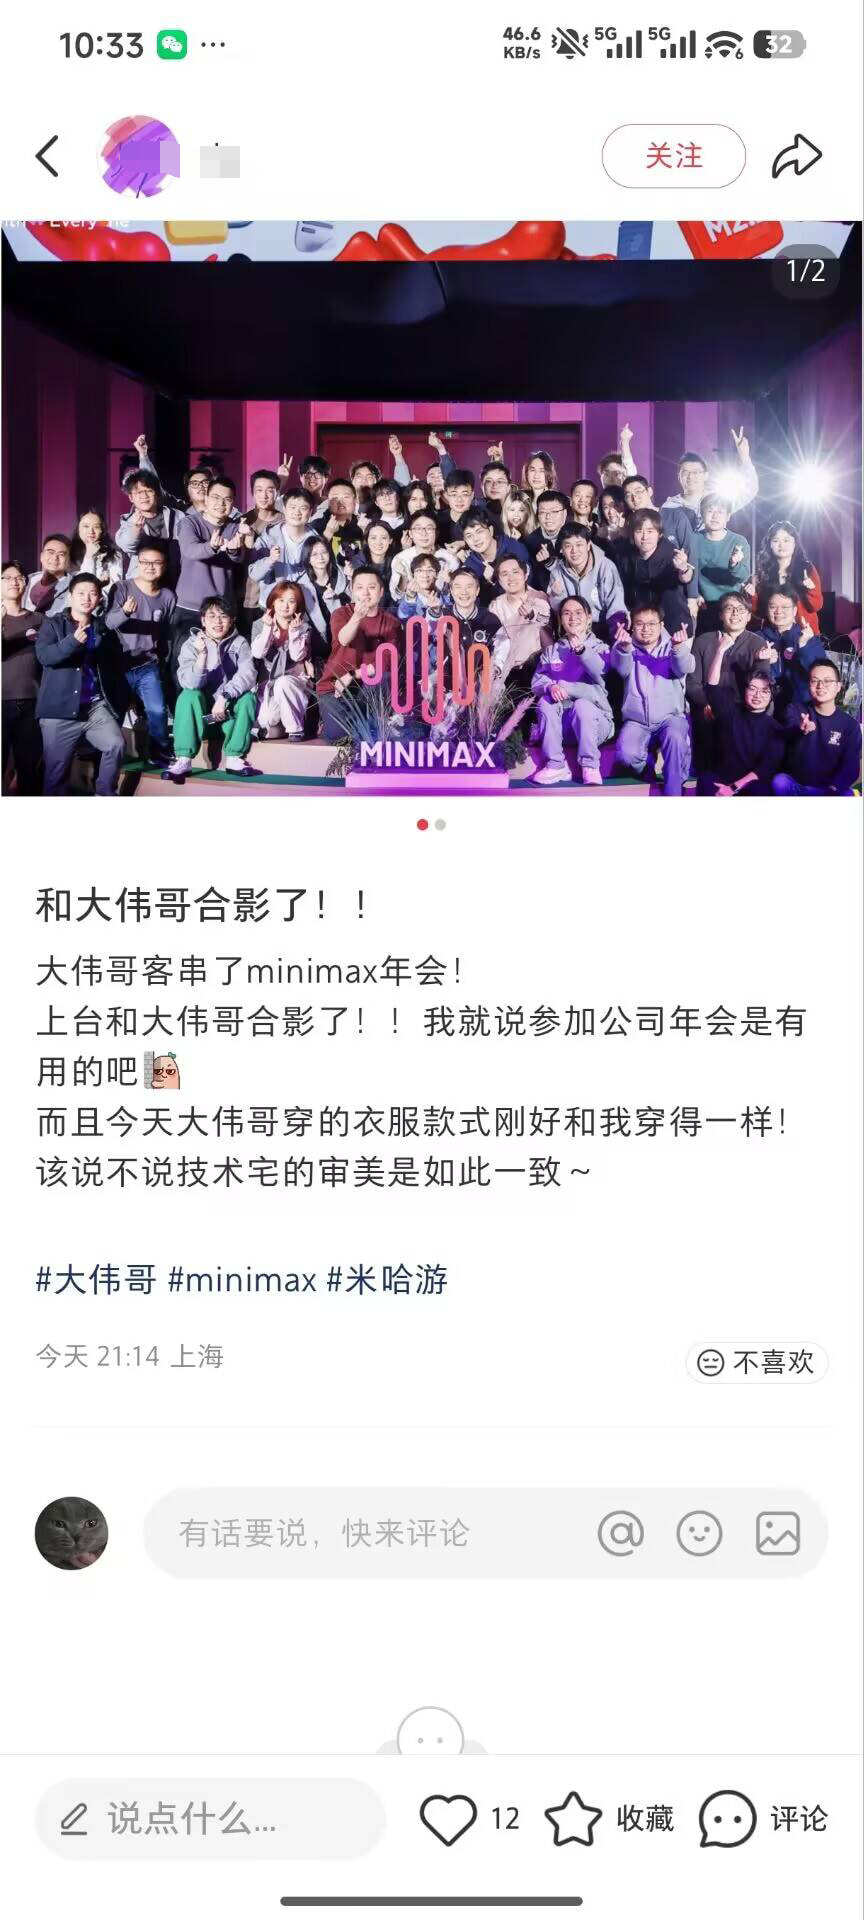Like the post with heart icon
This screenshot has width=864, height=1920.
point(447,1819)
